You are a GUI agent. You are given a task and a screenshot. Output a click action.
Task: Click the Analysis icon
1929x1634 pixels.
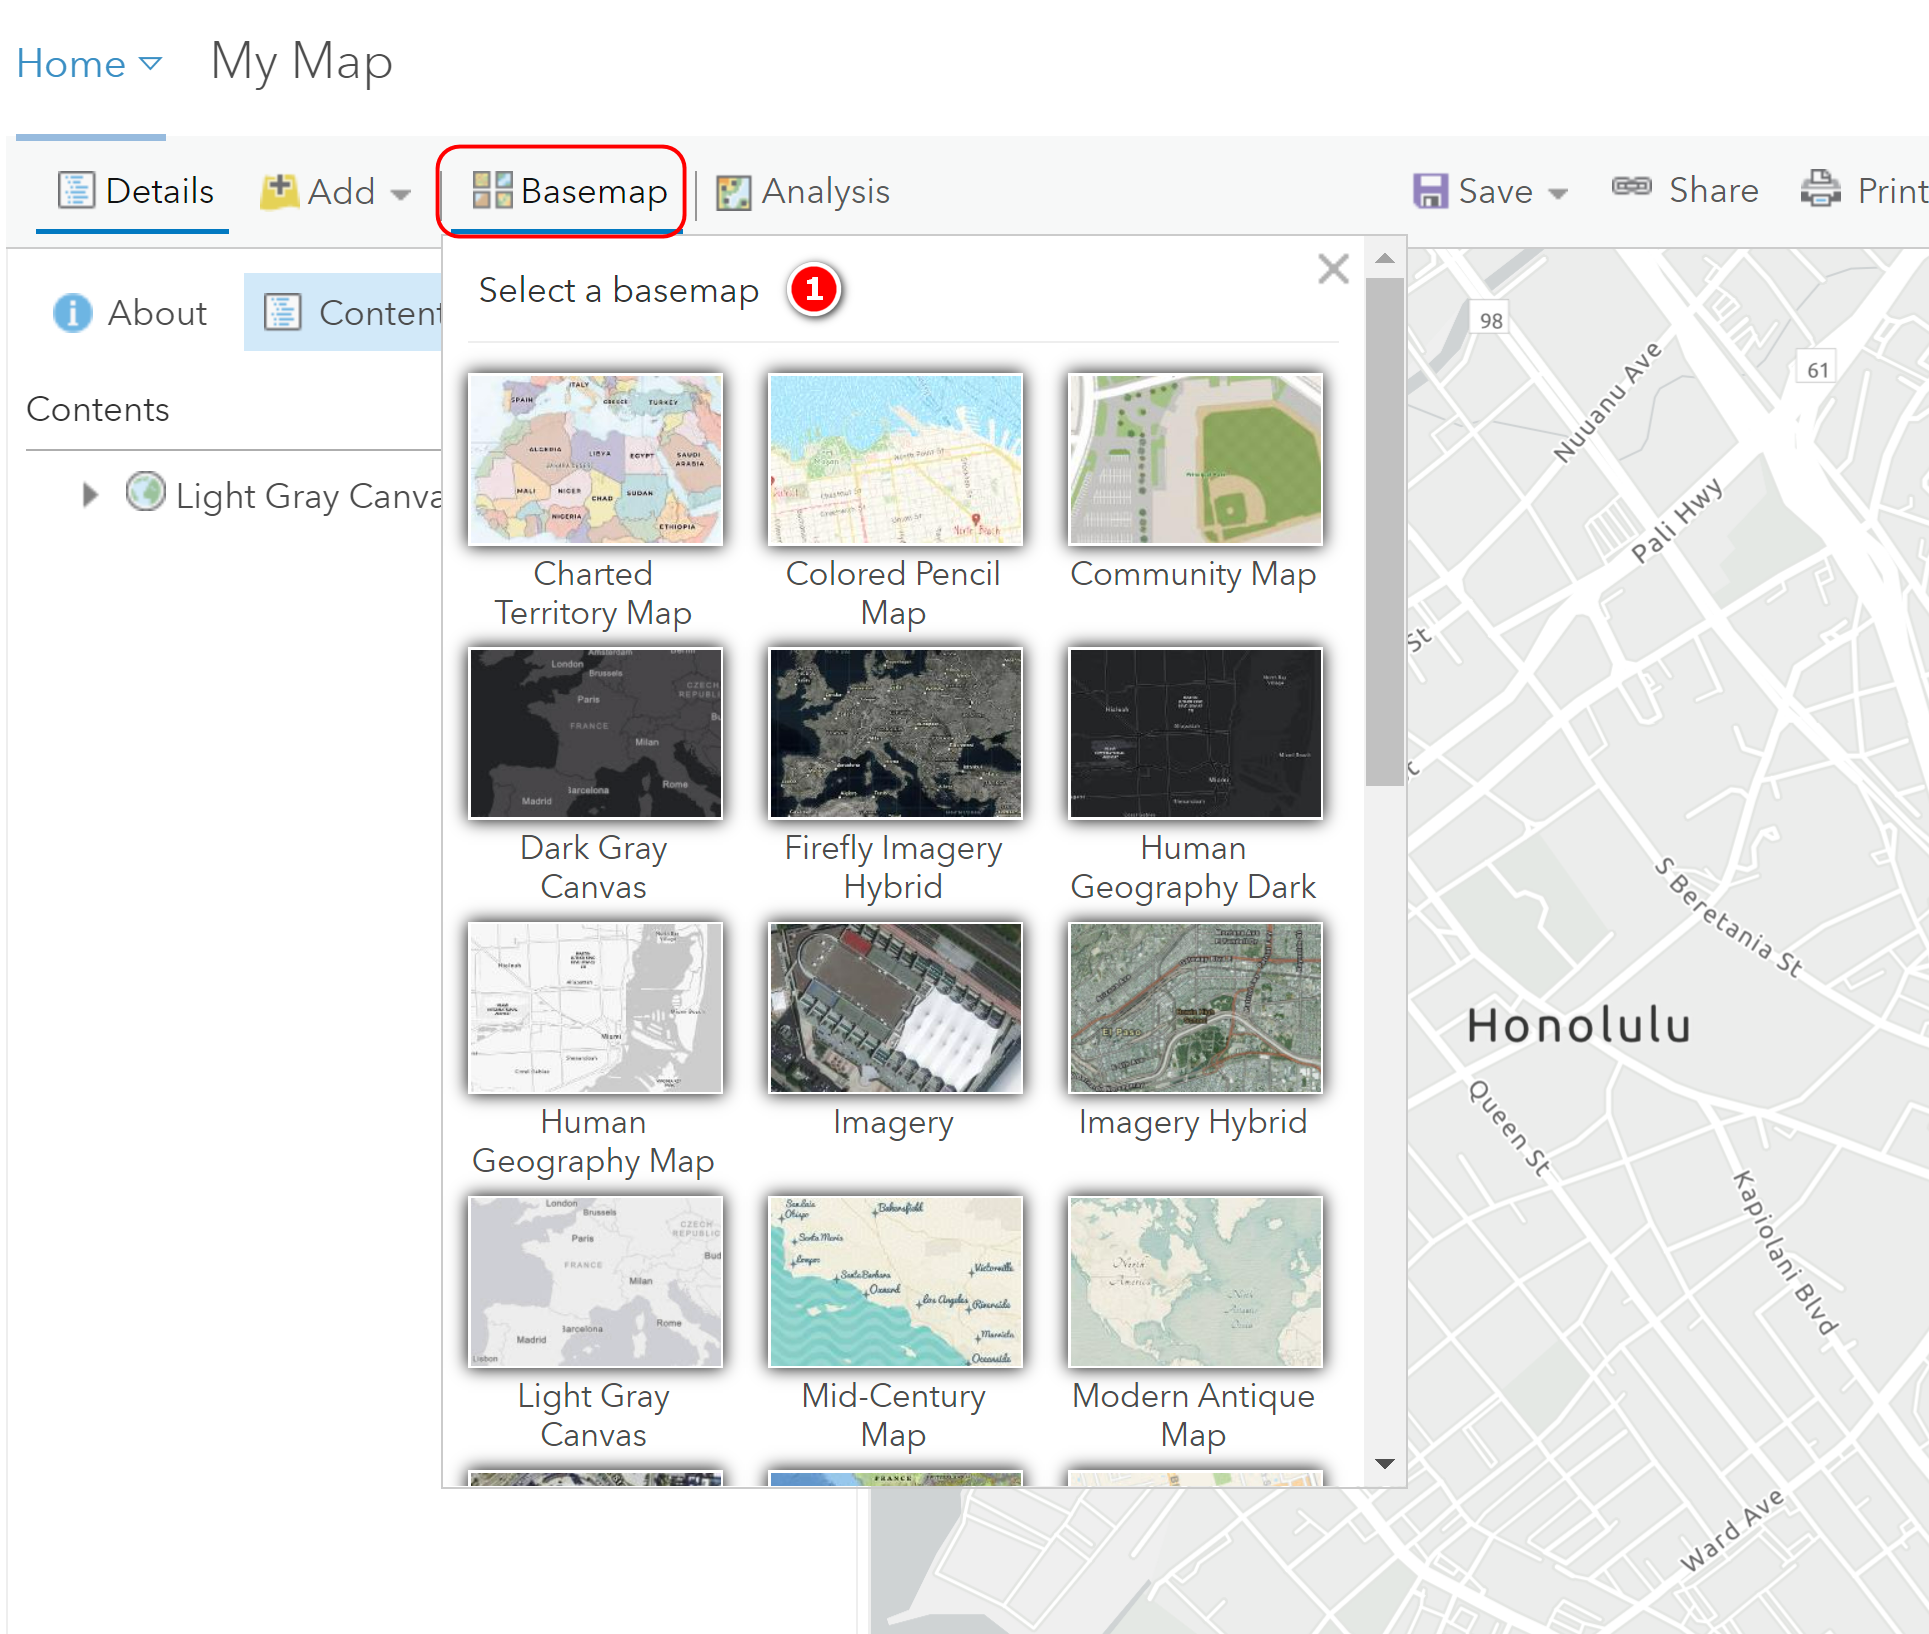tap(733, 191)
